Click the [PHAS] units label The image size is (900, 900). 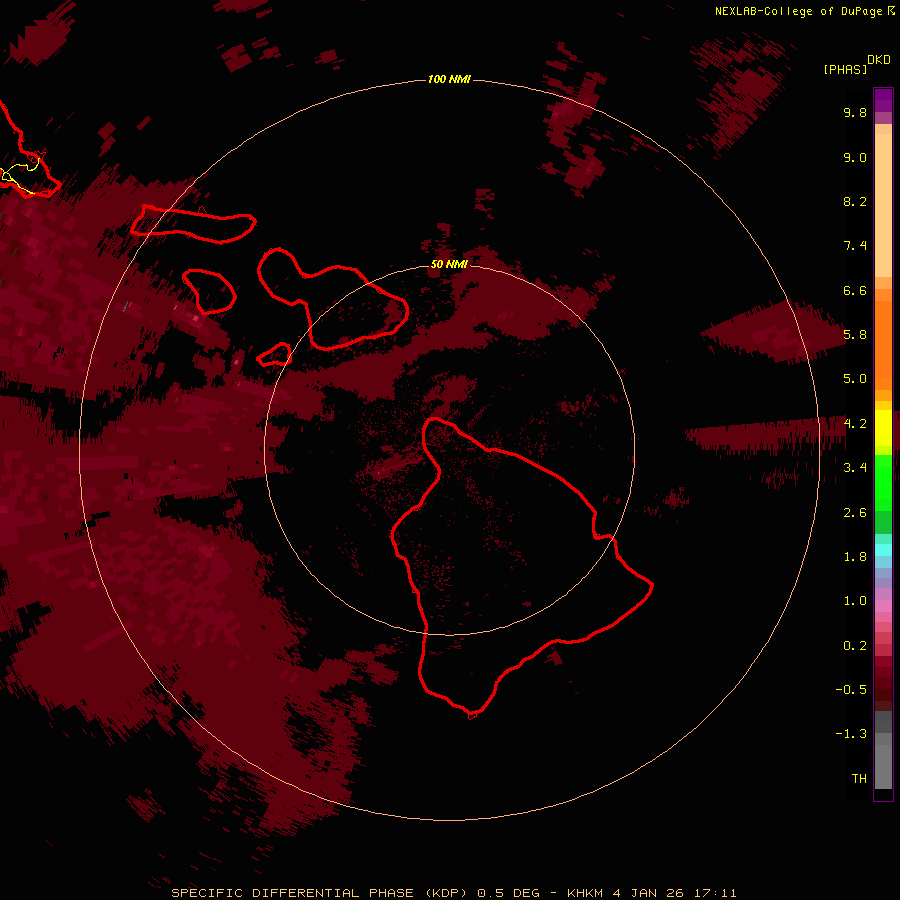pos(845,69)
